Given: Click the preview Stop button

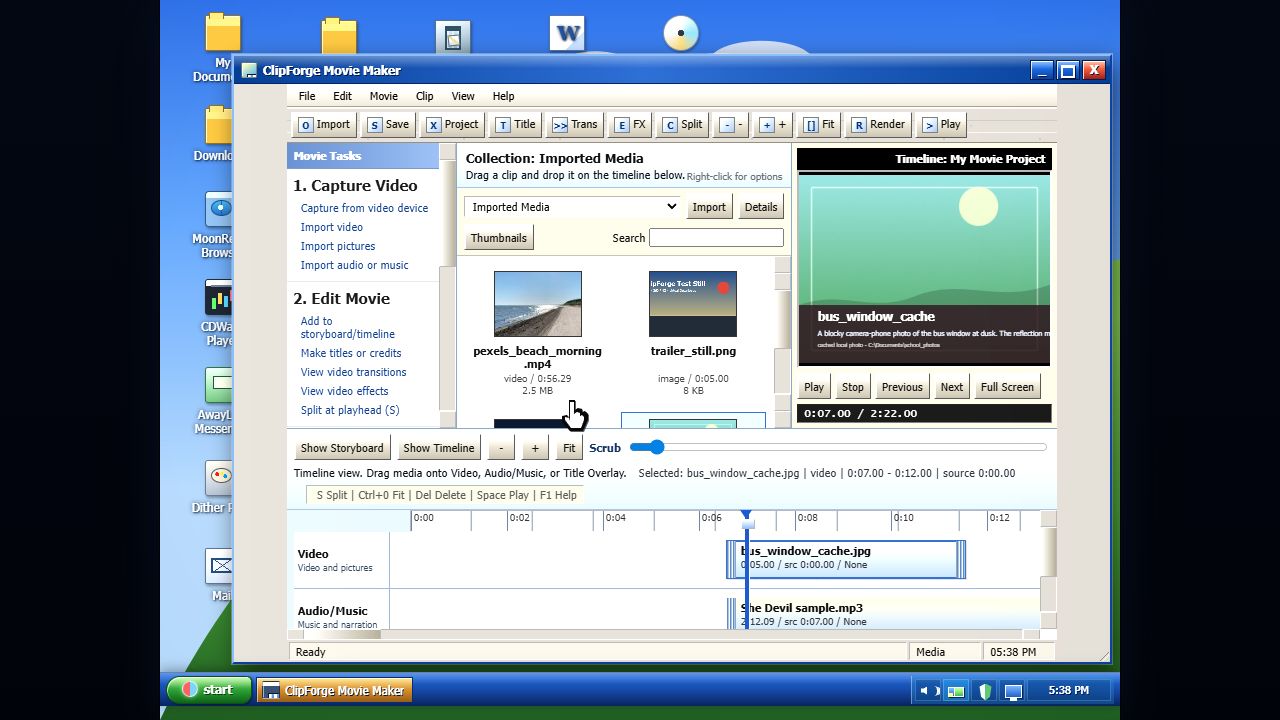Looking at the screenshot, I should (853, 387).
